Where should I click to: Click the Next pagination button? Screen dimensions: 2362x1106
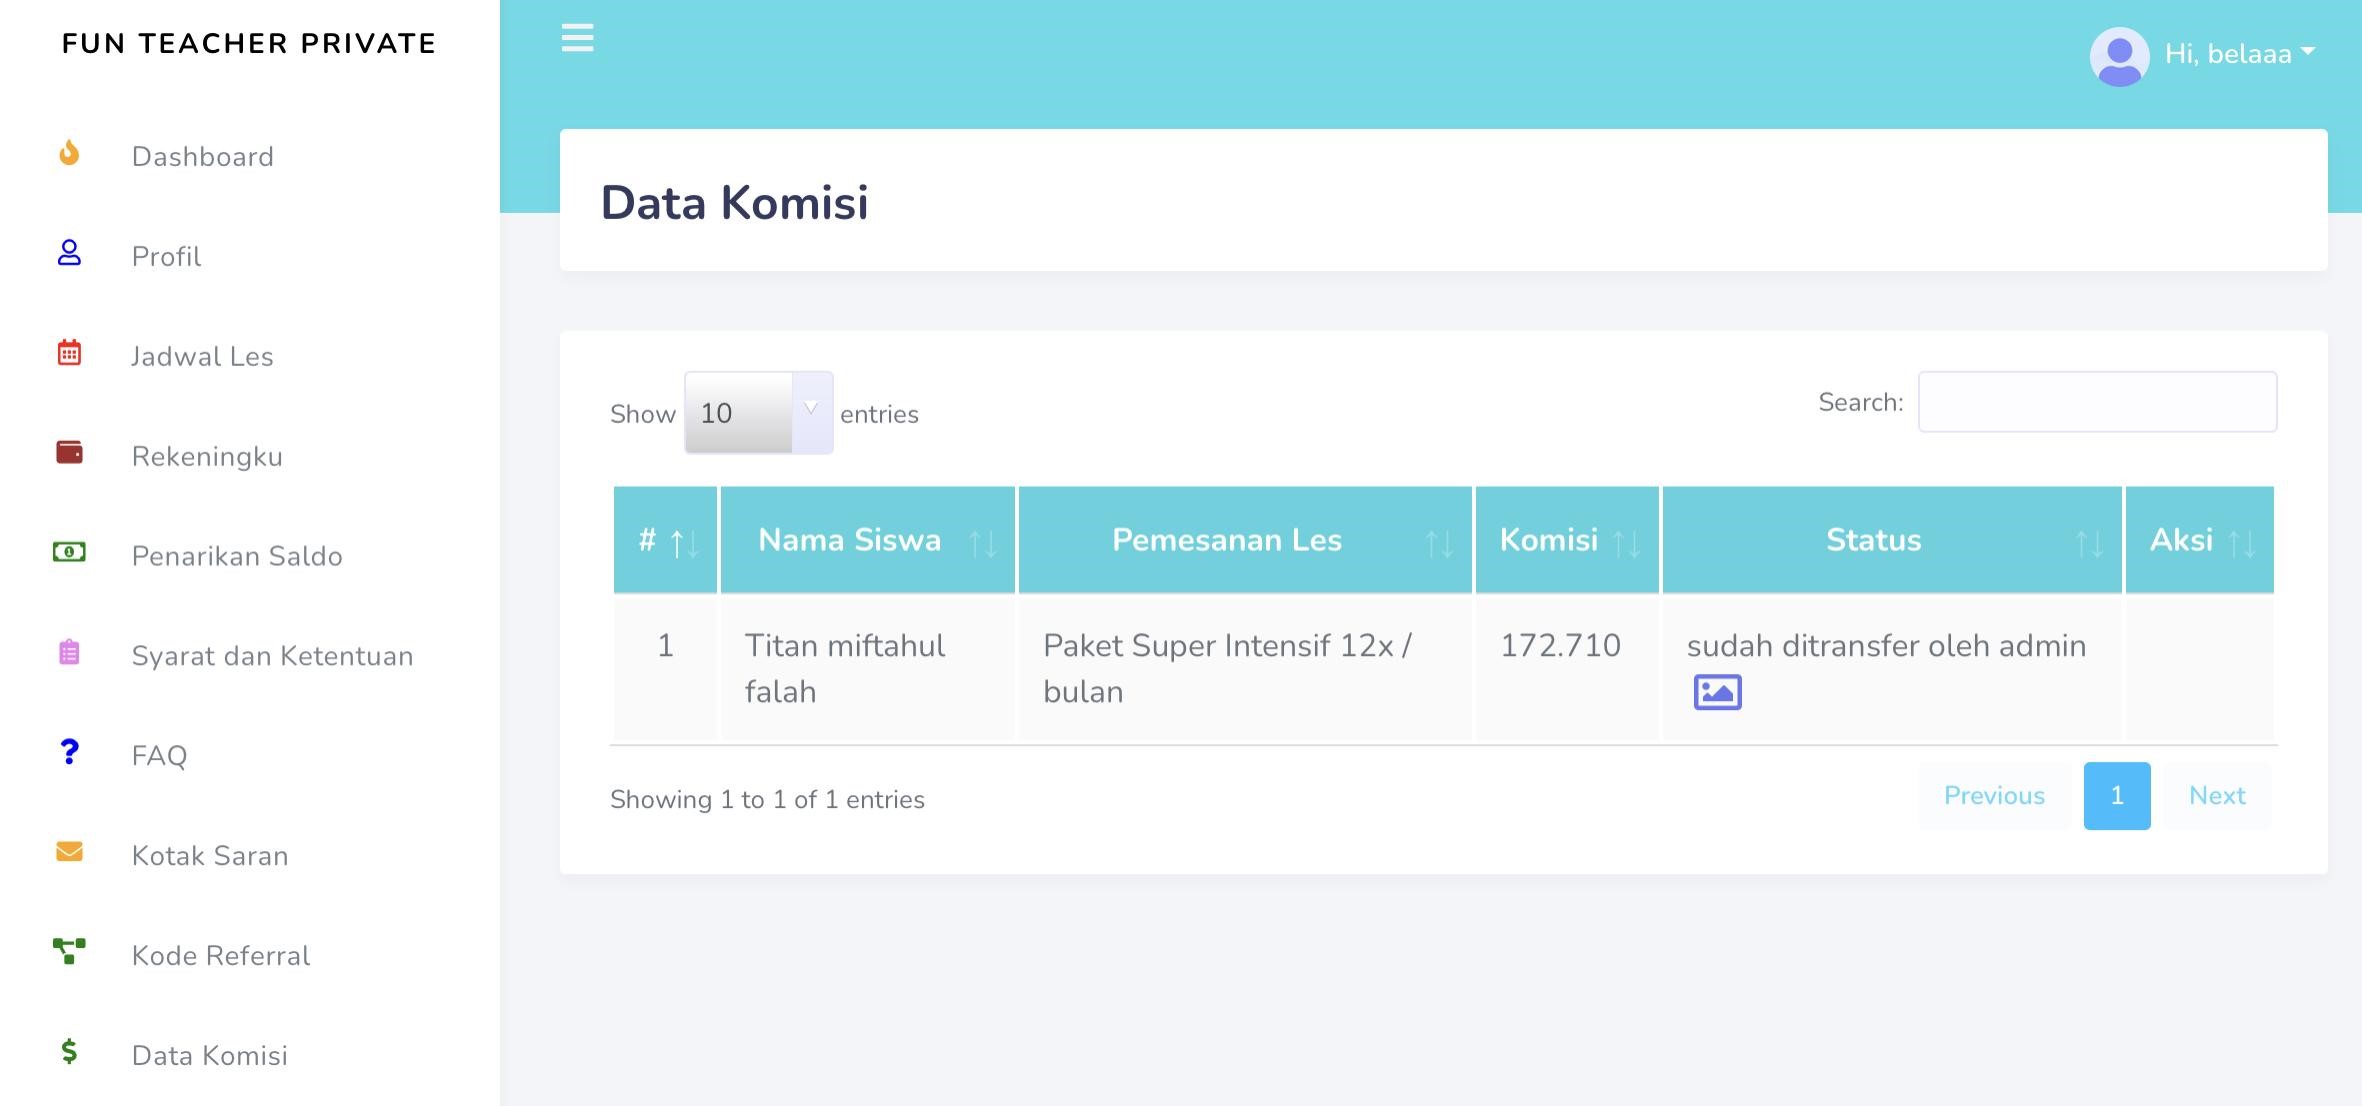(x=2216, y=796)
